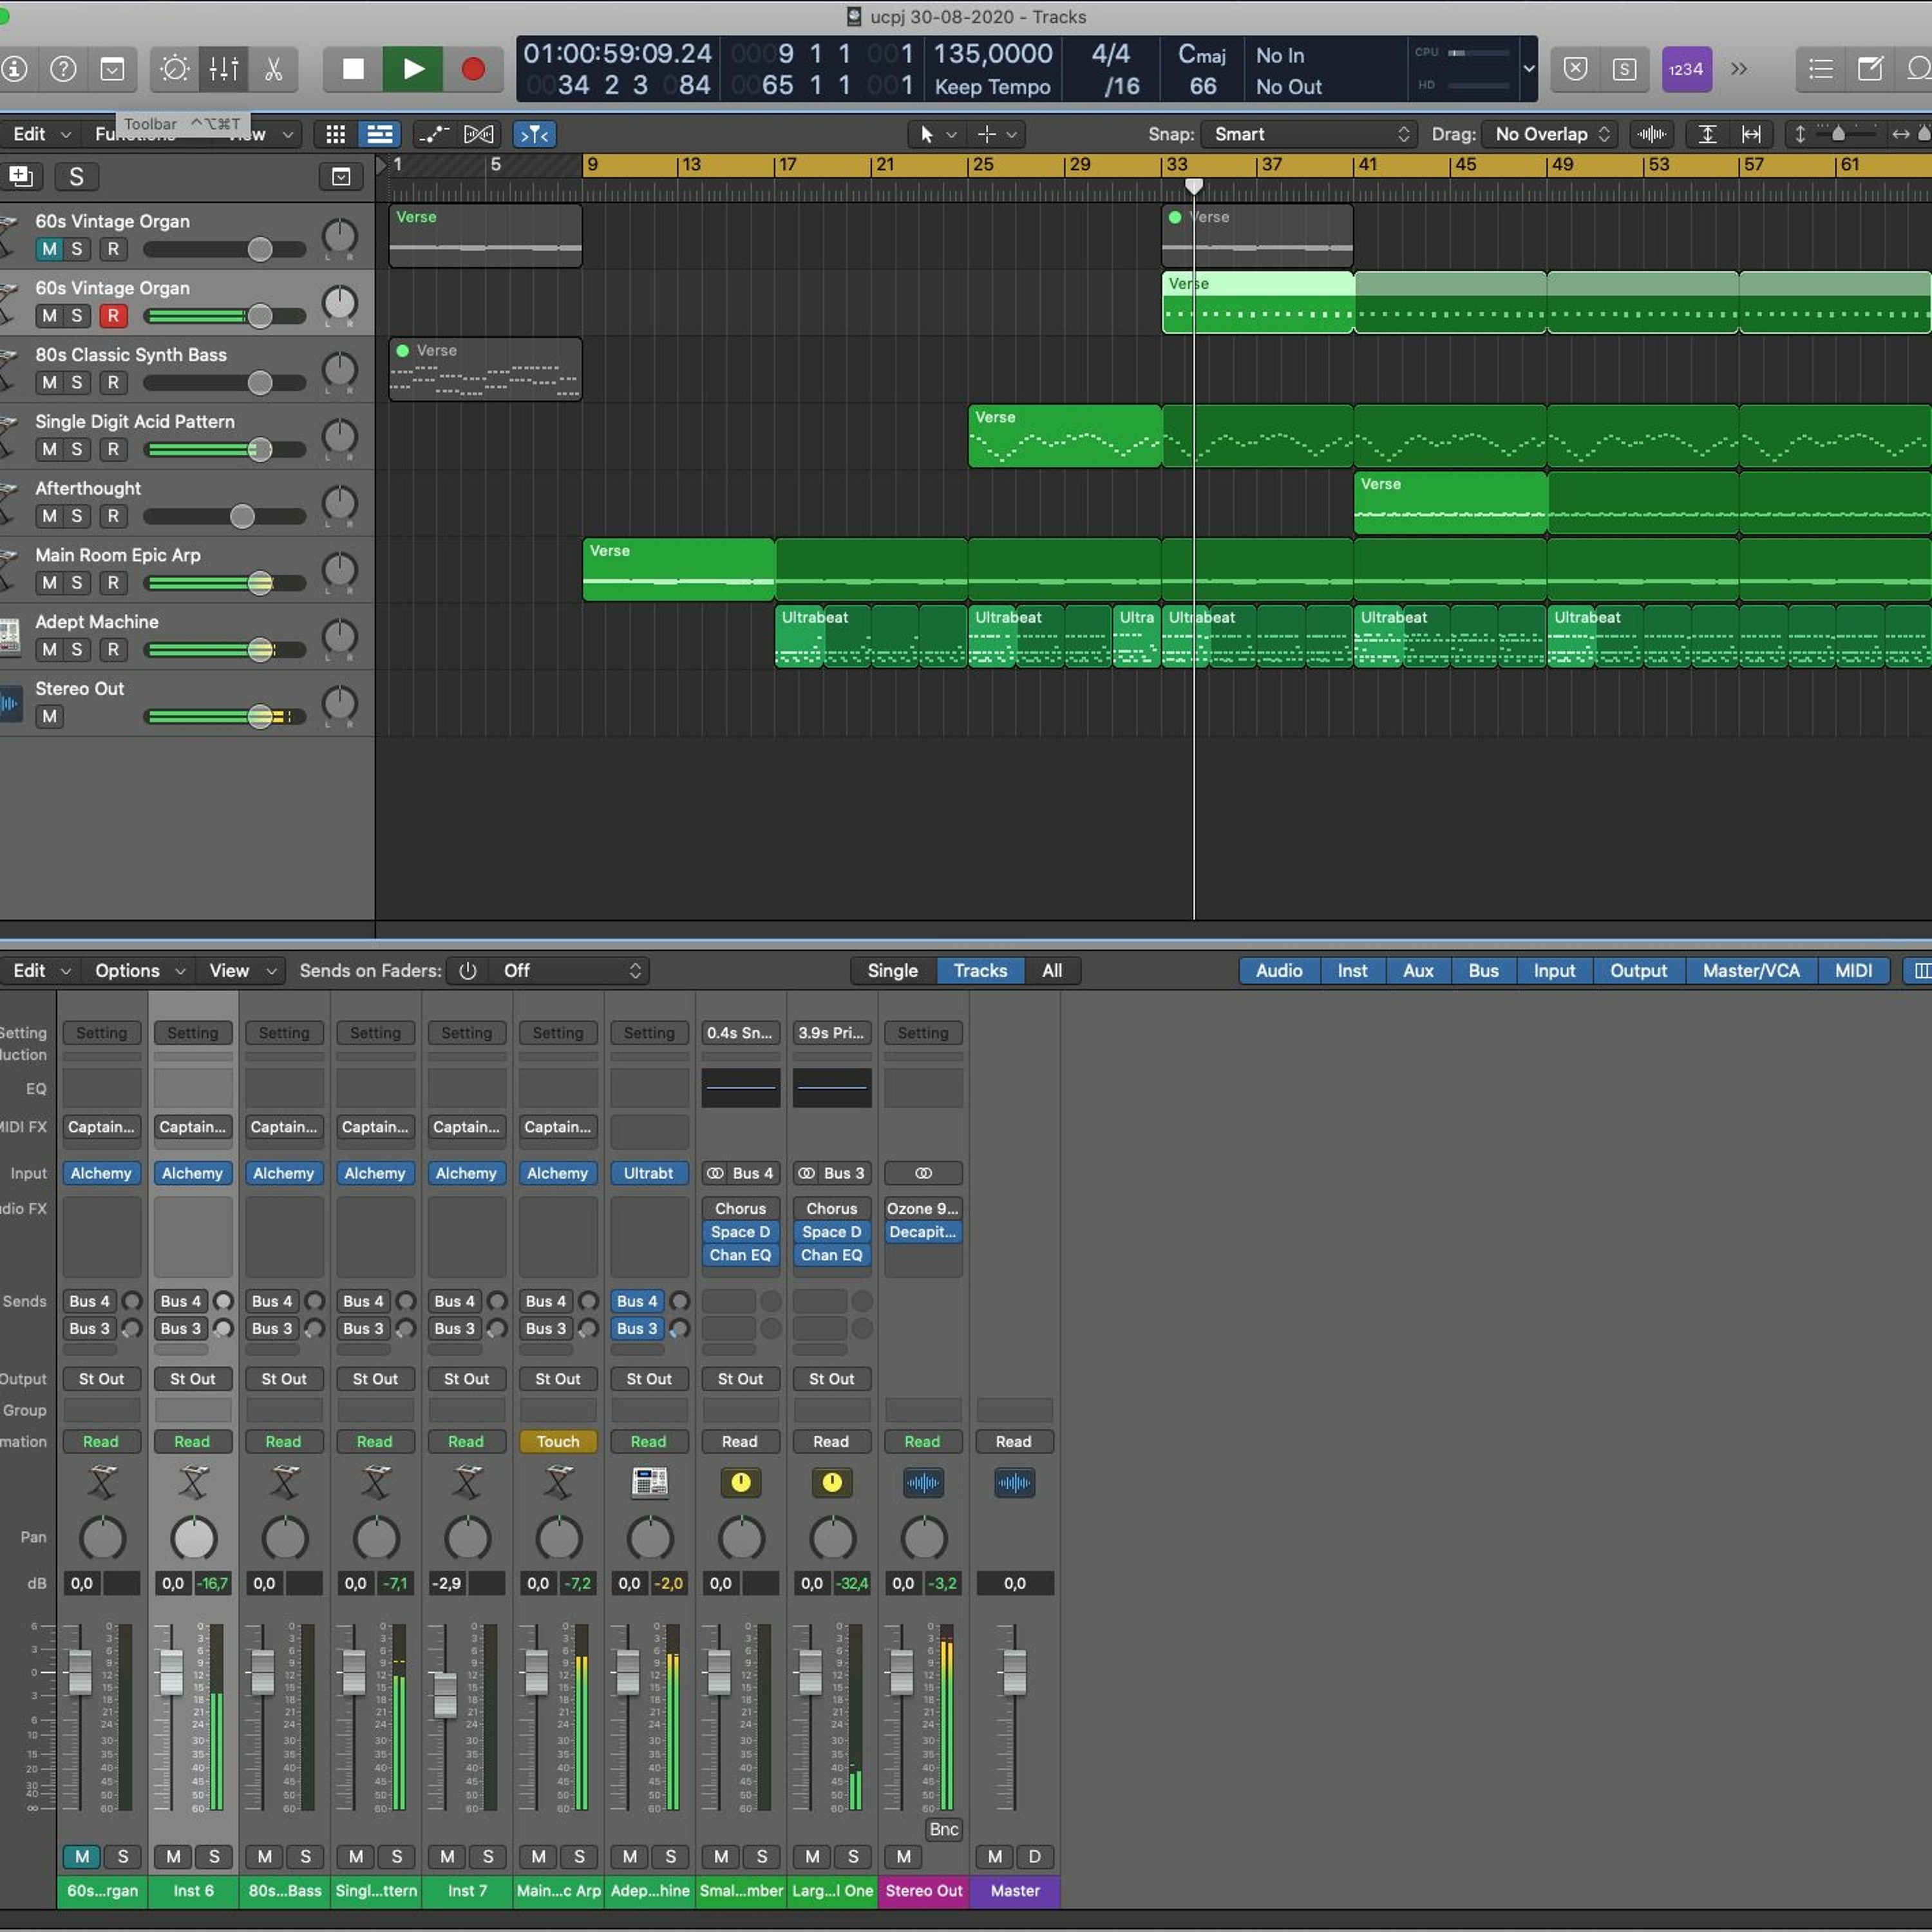Adjust the Afterthought track volume slider
Screen dimensions: 1932x1932
point(242,516)
